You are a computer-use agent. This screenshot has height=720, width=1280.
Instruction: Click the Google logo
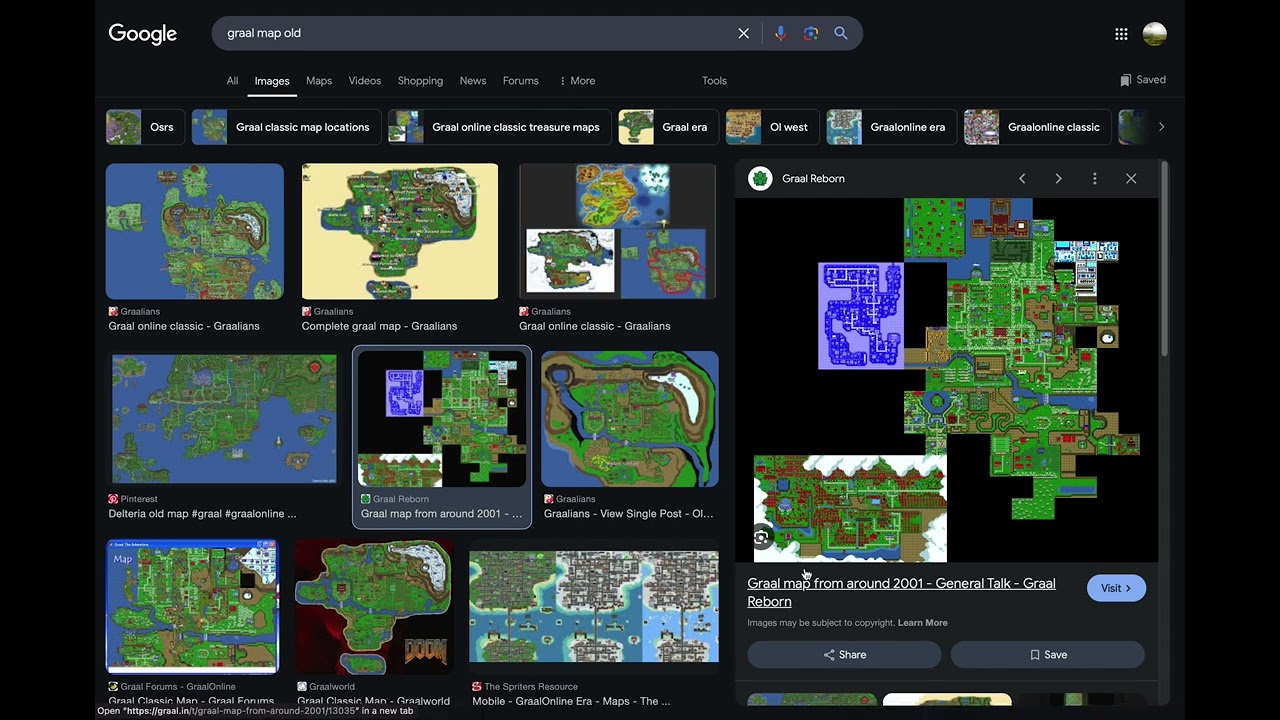pyautogui.click(x=143, y=34)
